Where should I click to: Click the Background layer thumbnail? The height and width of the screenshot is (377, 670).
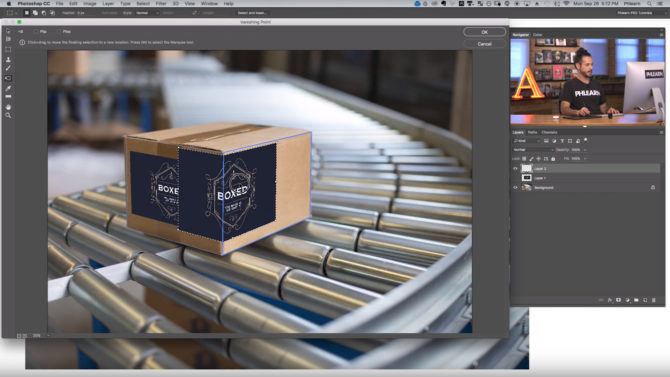(x=526, y=187)
